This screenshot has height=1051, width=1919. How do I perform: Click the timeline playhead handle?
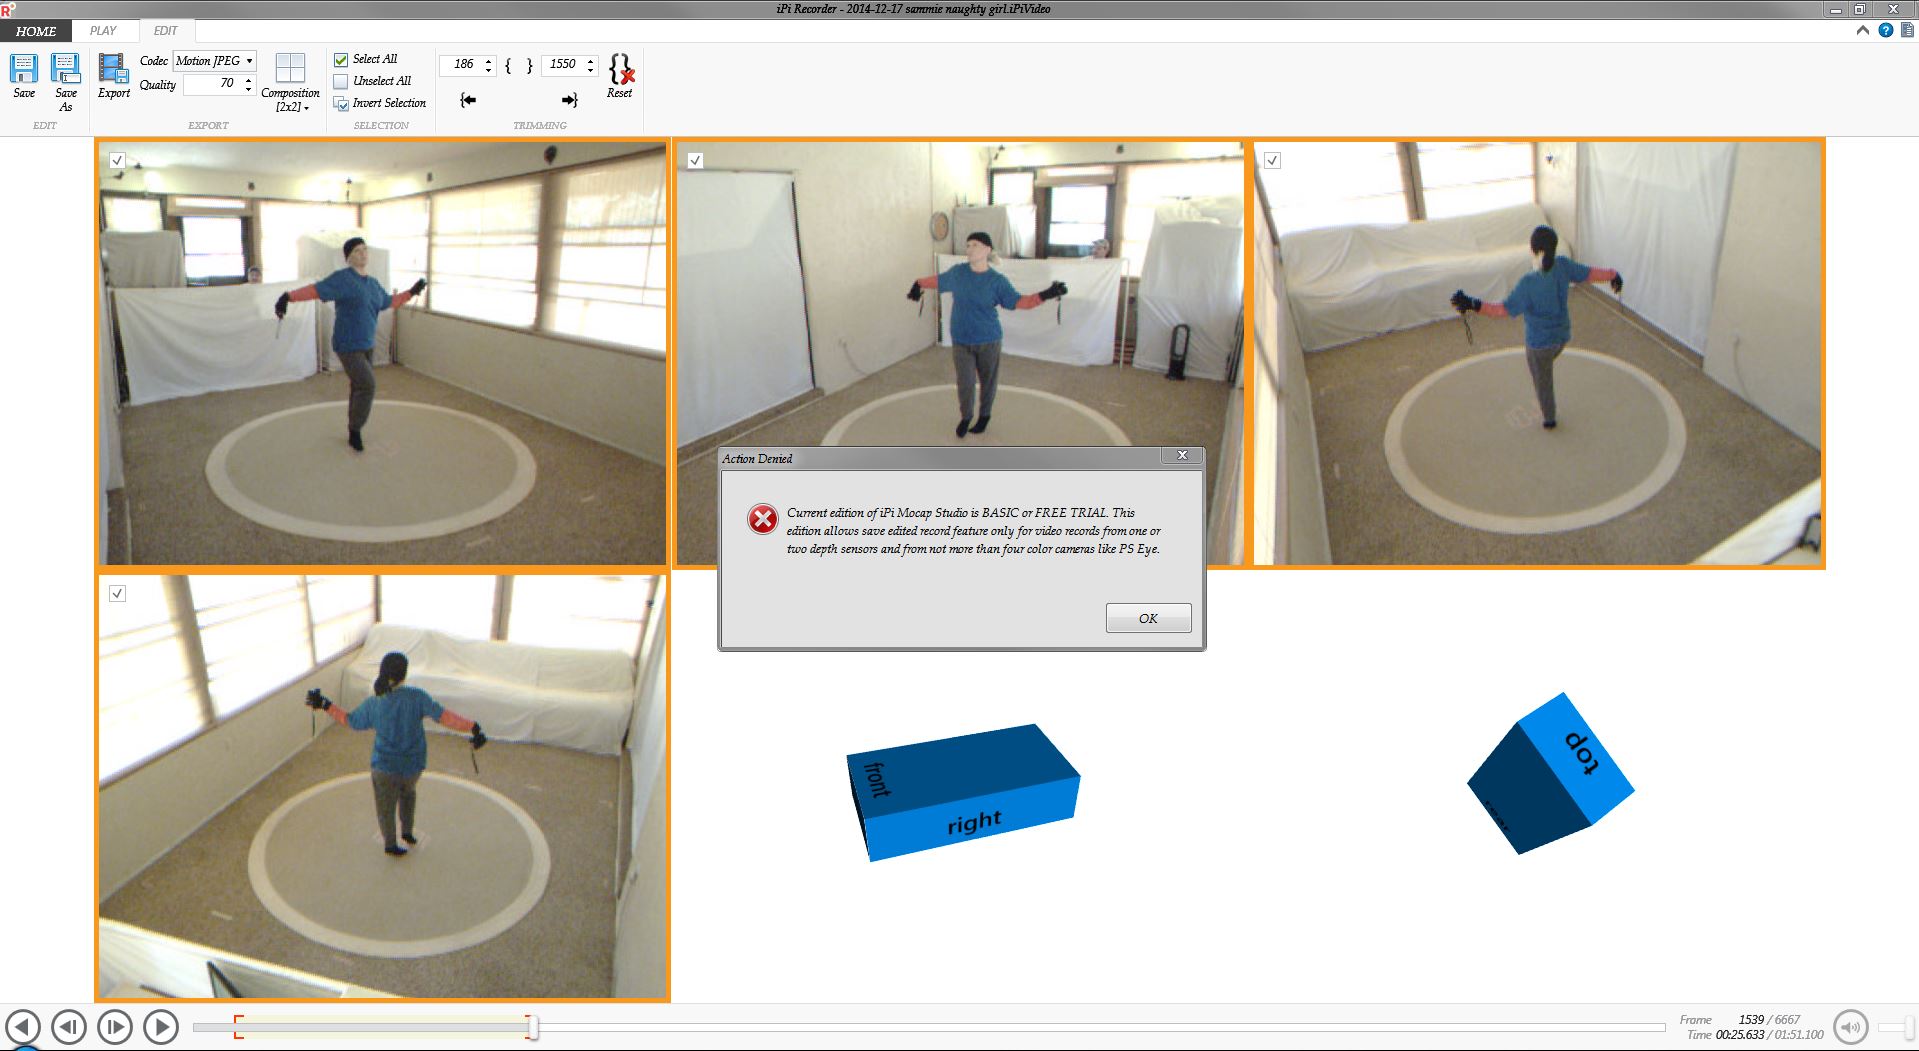534,1027
